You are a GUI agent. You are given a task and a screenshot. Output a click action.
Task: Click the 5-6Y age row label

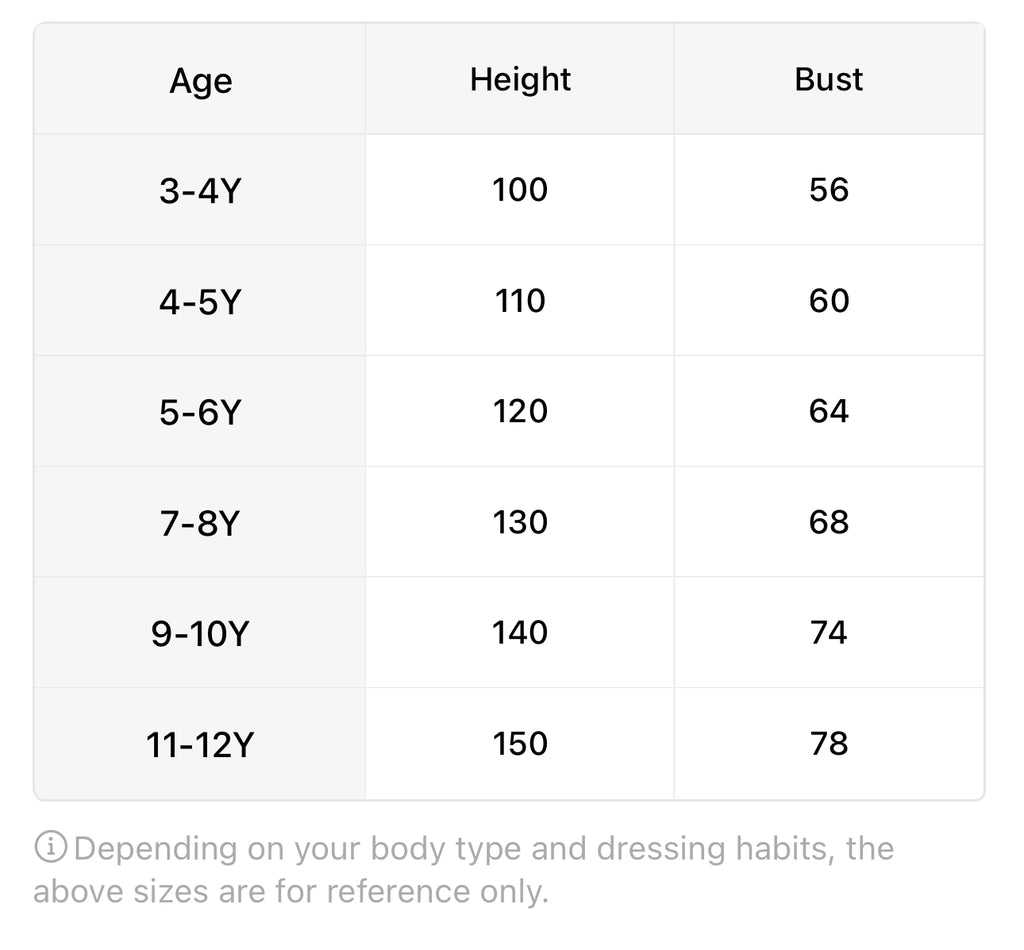[200, 412]
